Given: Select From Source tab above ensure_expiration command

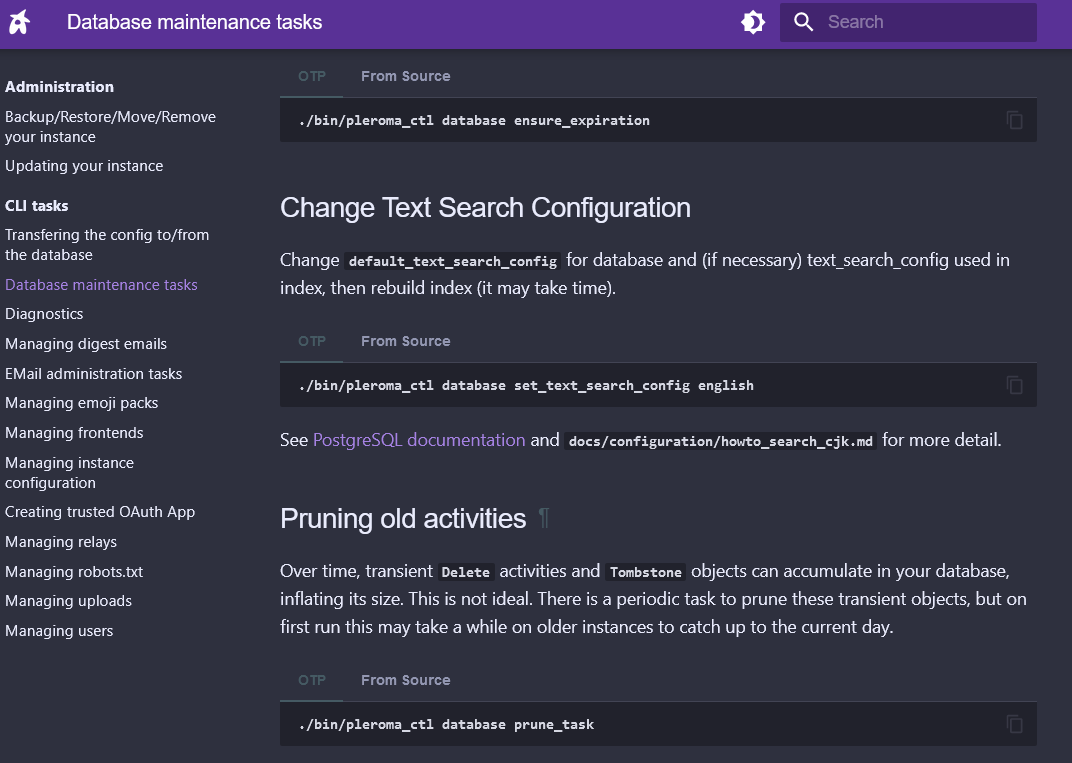Looking at the screenshot, I should tap(405, 76).
